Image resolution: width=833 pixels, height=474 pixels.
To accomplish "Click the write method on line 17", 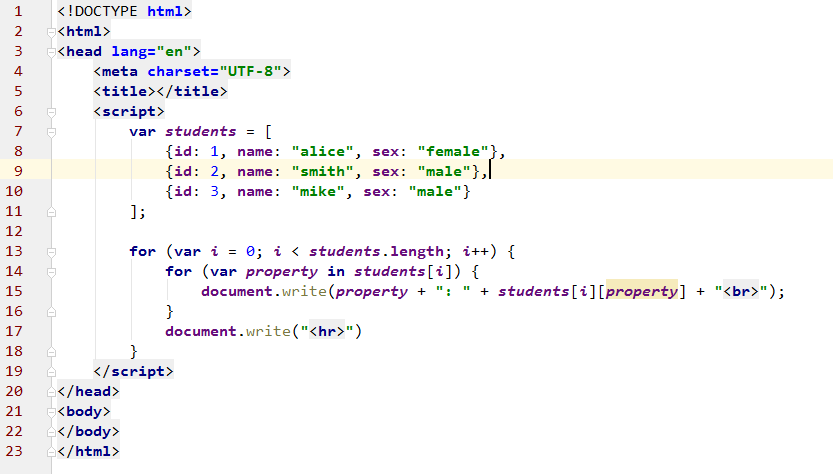I will tap(268, 332).
